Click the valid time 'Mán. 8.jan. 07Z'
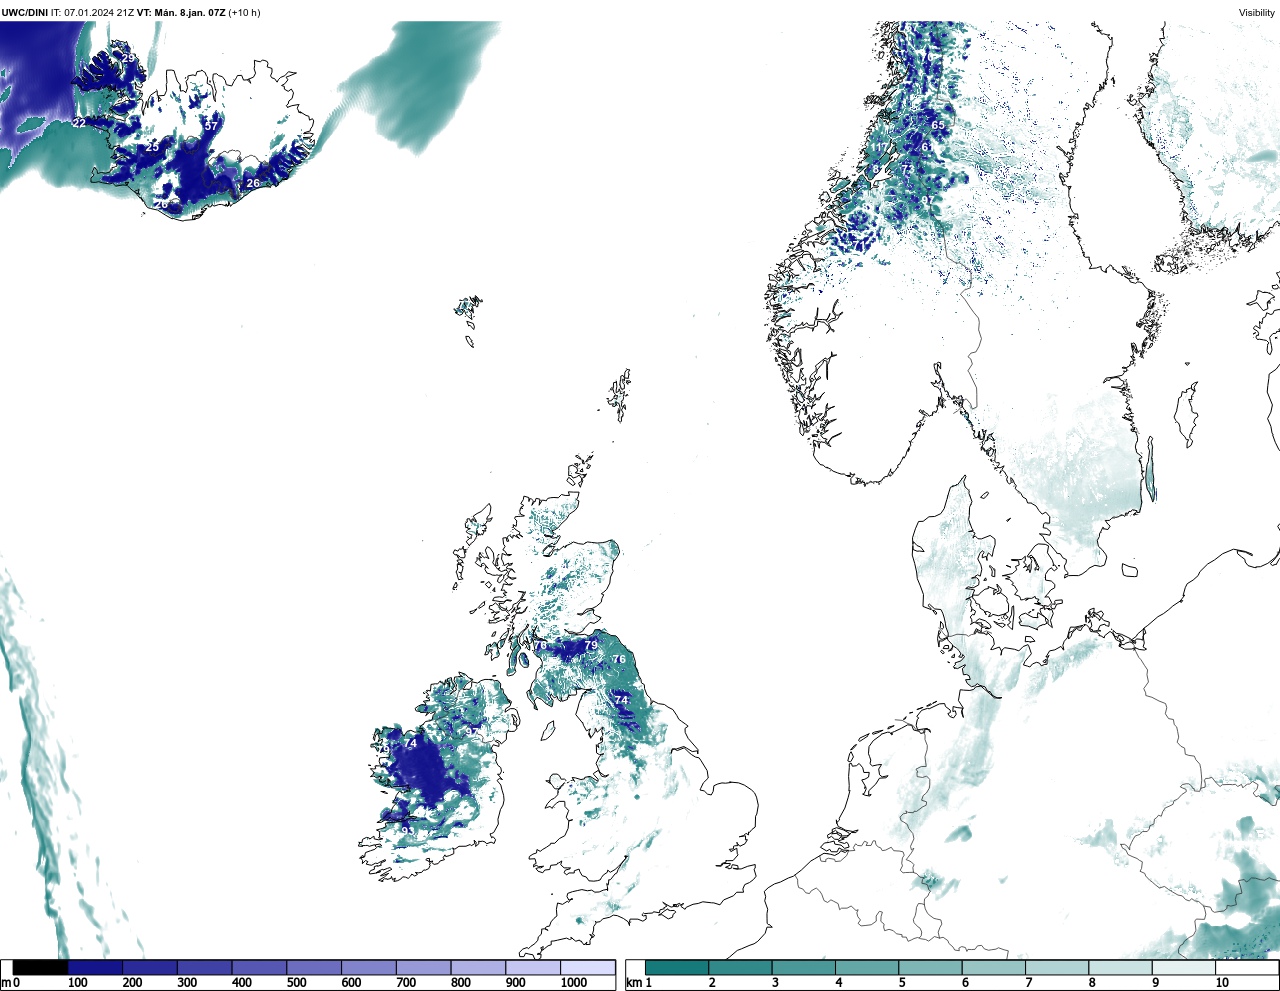Screen dimensions: 1280x991 click(x=191, y=13)
